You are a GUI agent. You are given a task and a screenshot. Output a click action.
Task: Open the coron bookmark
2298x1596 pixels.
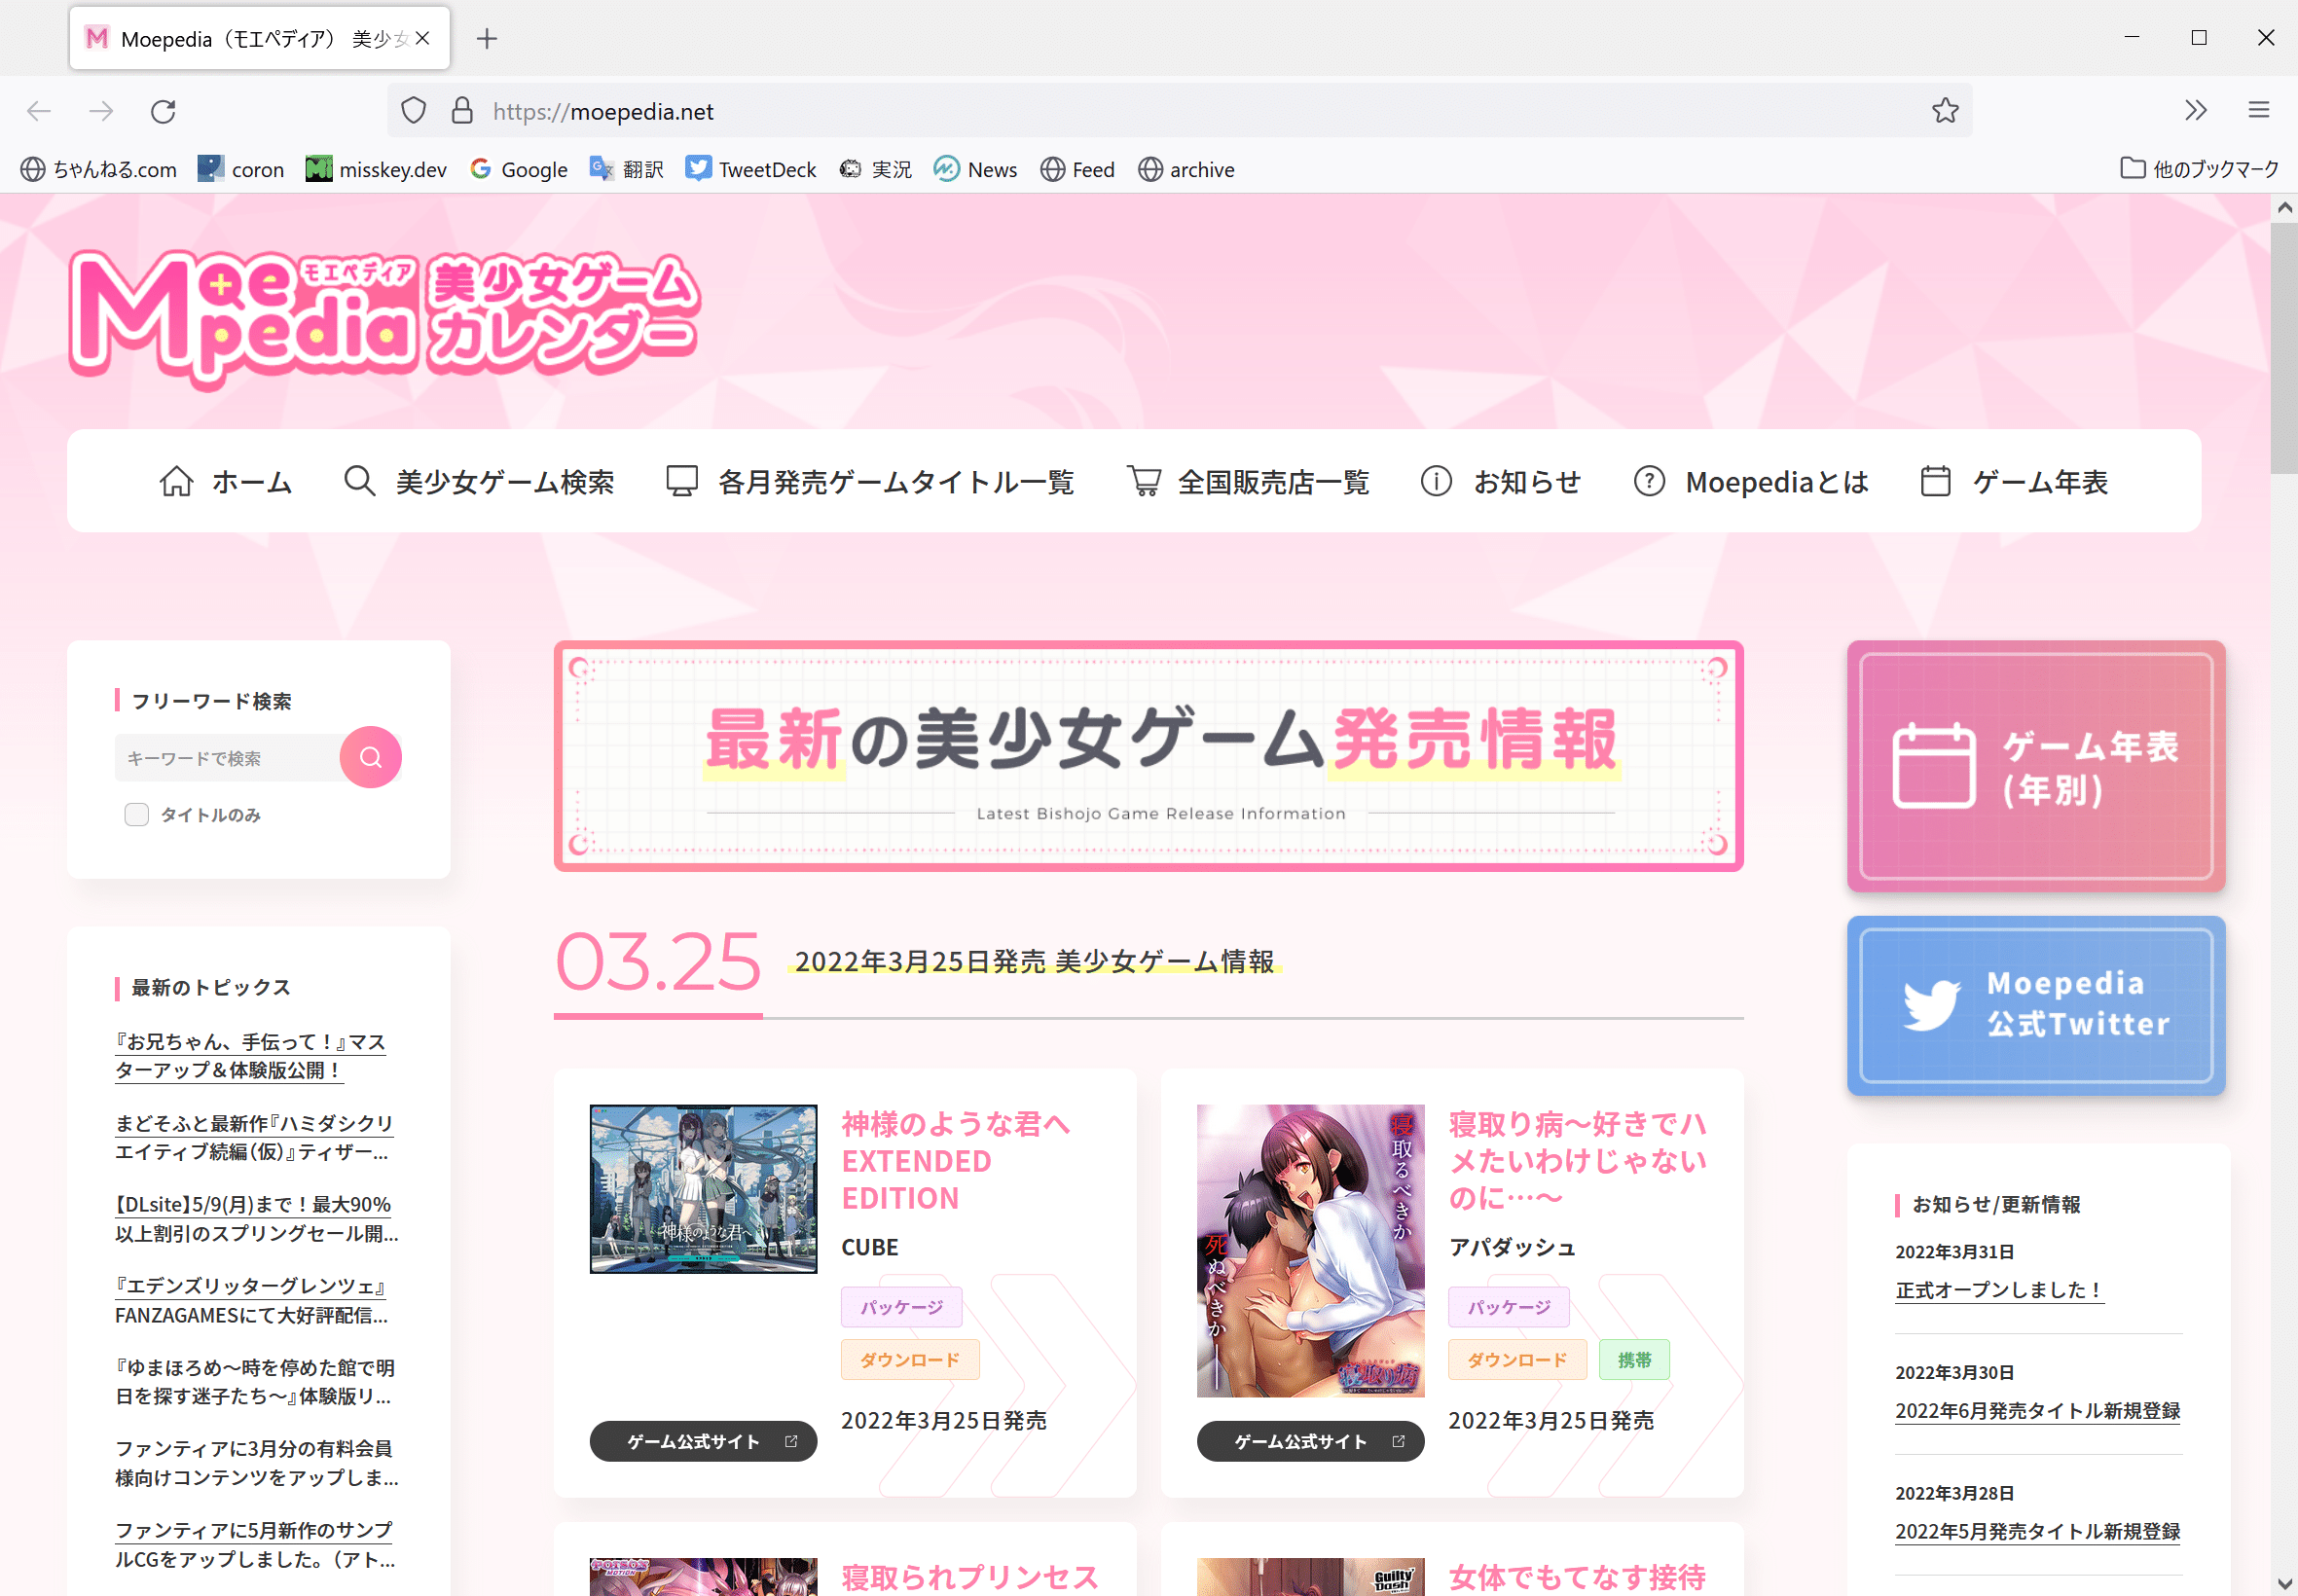241,170
